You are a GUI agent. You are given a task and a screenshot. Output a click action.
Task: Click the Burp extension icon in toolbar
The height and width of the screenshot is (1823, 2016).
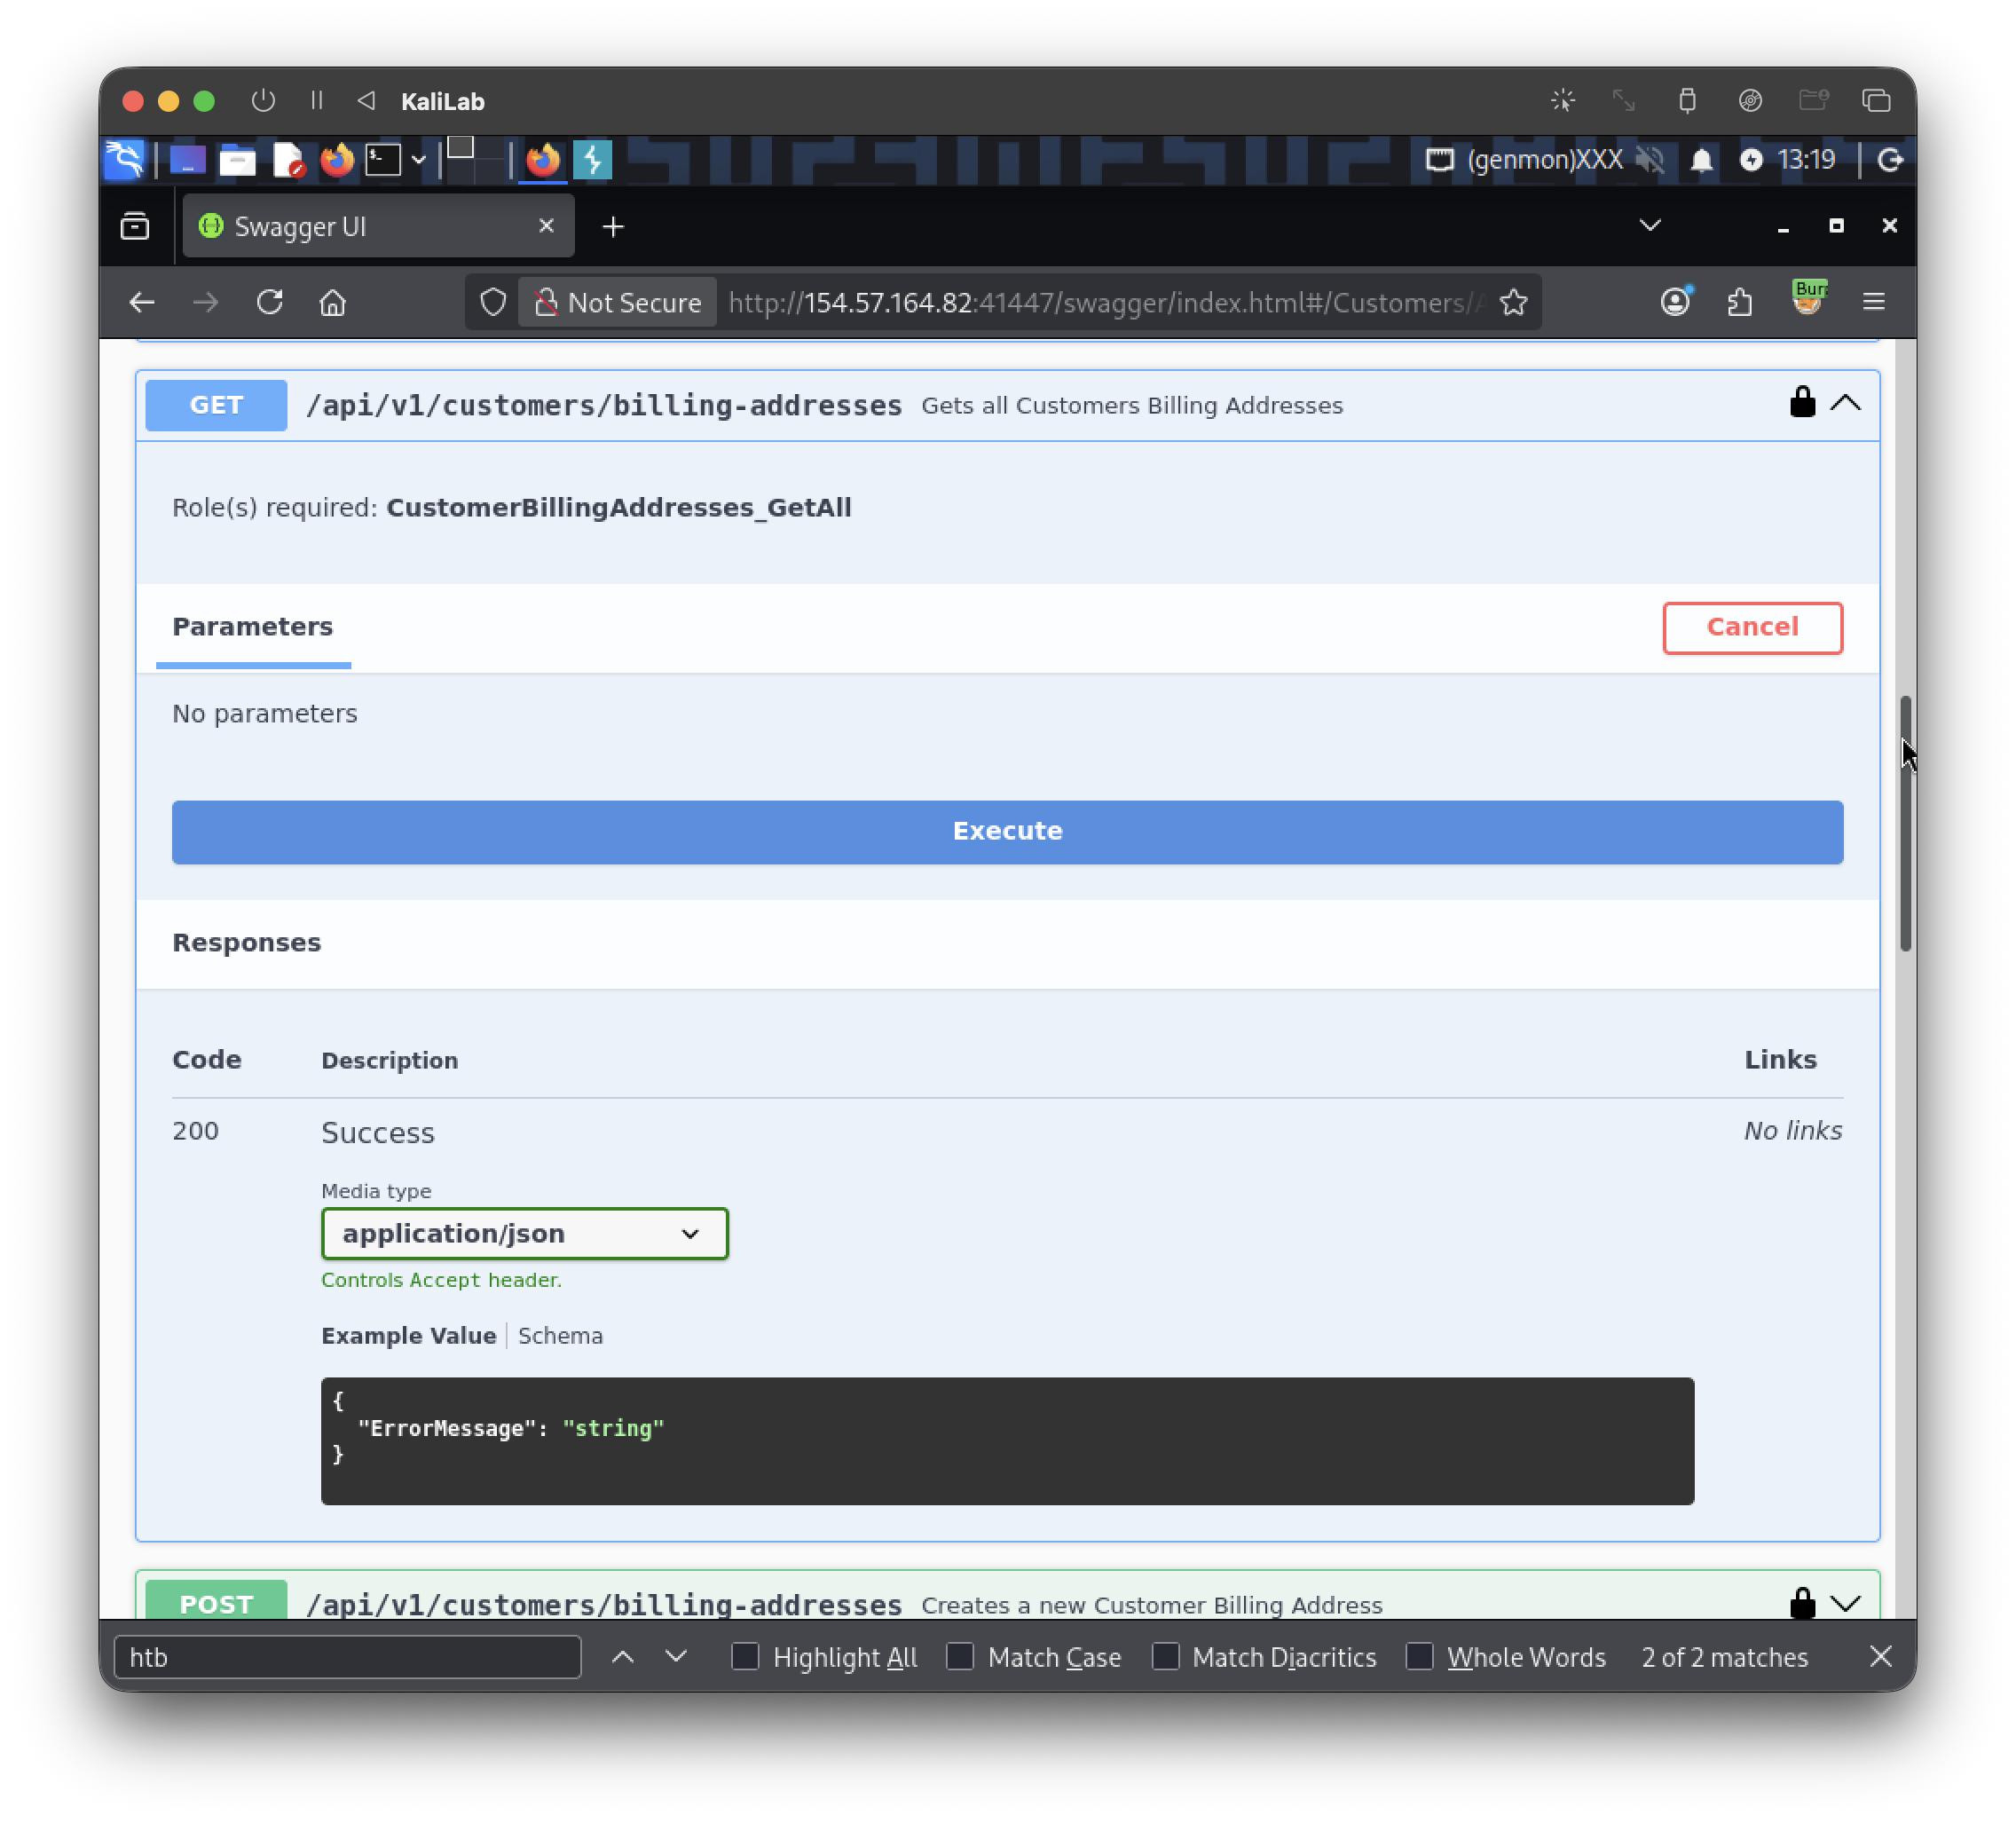tap(1808, 299)
